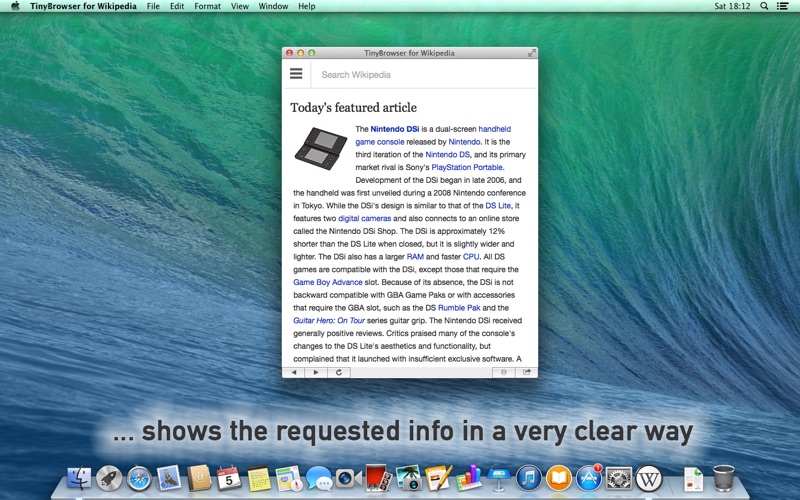800x500 pixels.
Task: Click the Search Wikipedia field
Action: (423, 74)
